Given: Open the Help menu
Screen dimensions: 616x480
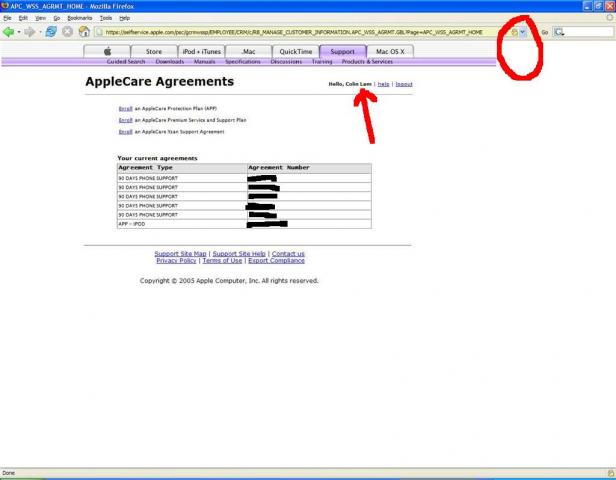Looking at the screenshot, I should pyautogui.click(x=125, y=18).
